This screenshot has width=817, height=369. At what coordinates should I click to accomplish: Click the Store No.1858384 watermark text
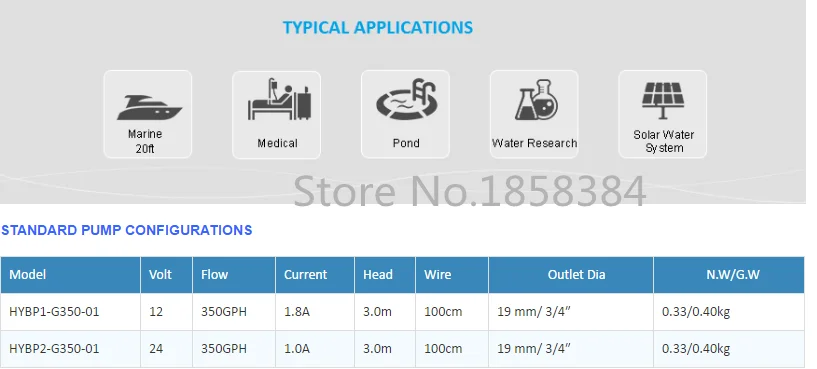pyautogui.click(x=470, y=190)
